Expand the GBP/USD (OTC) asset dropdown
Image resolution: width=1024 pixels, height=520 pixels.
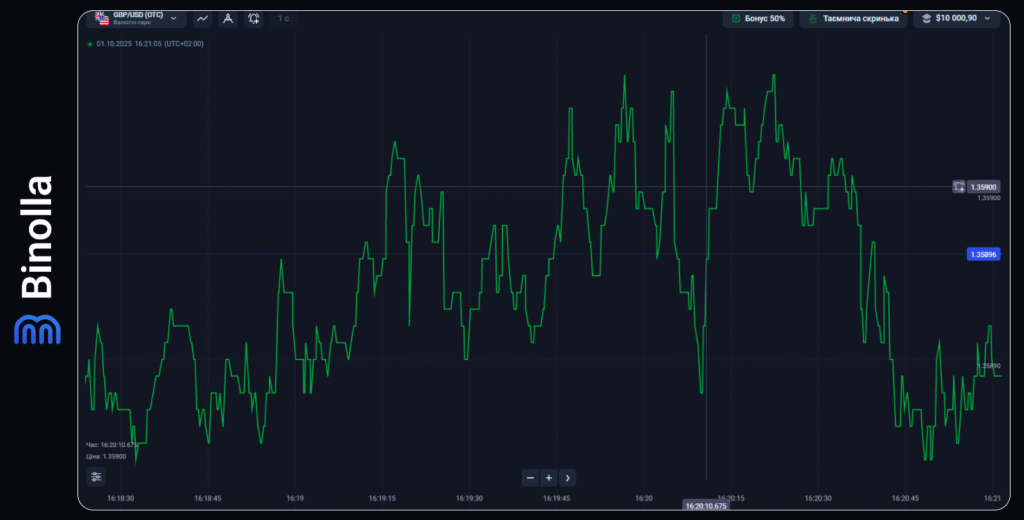[x=175, y=18]
